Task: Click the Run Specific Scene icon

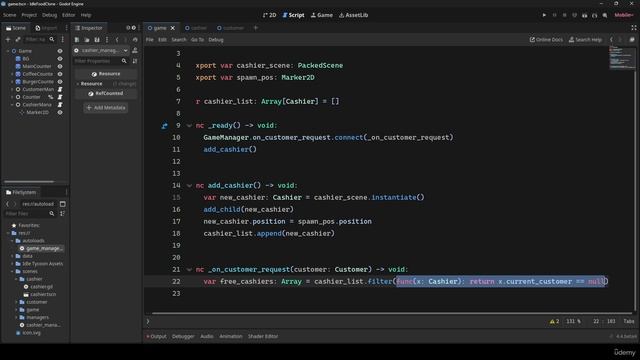Action: 594,15
